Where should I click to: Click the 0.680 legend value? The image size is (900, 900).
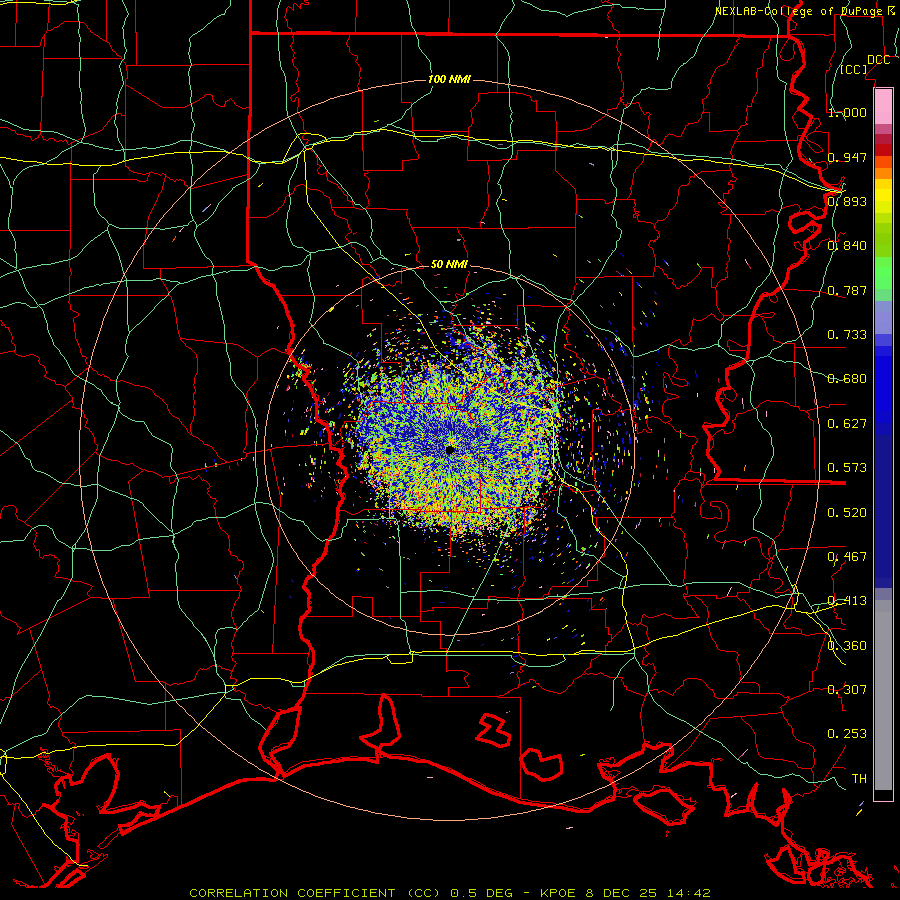pyautogui.click(x=847, y=379)
